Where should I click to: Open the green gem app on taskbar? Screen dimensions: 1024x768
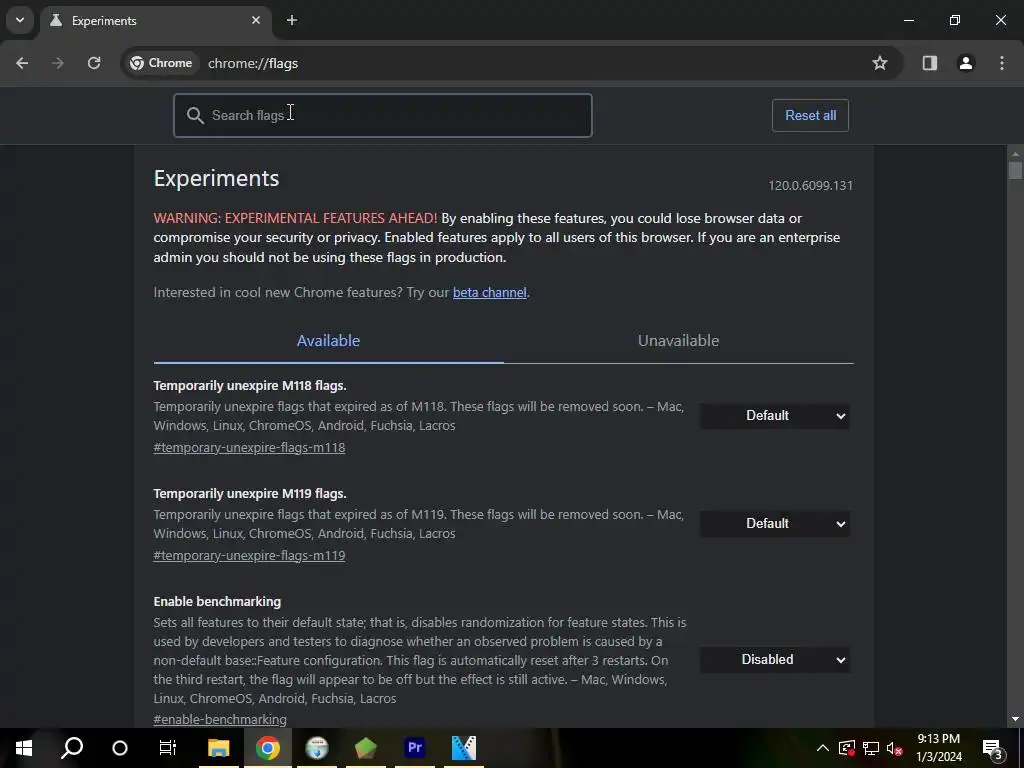click(366, 748)
